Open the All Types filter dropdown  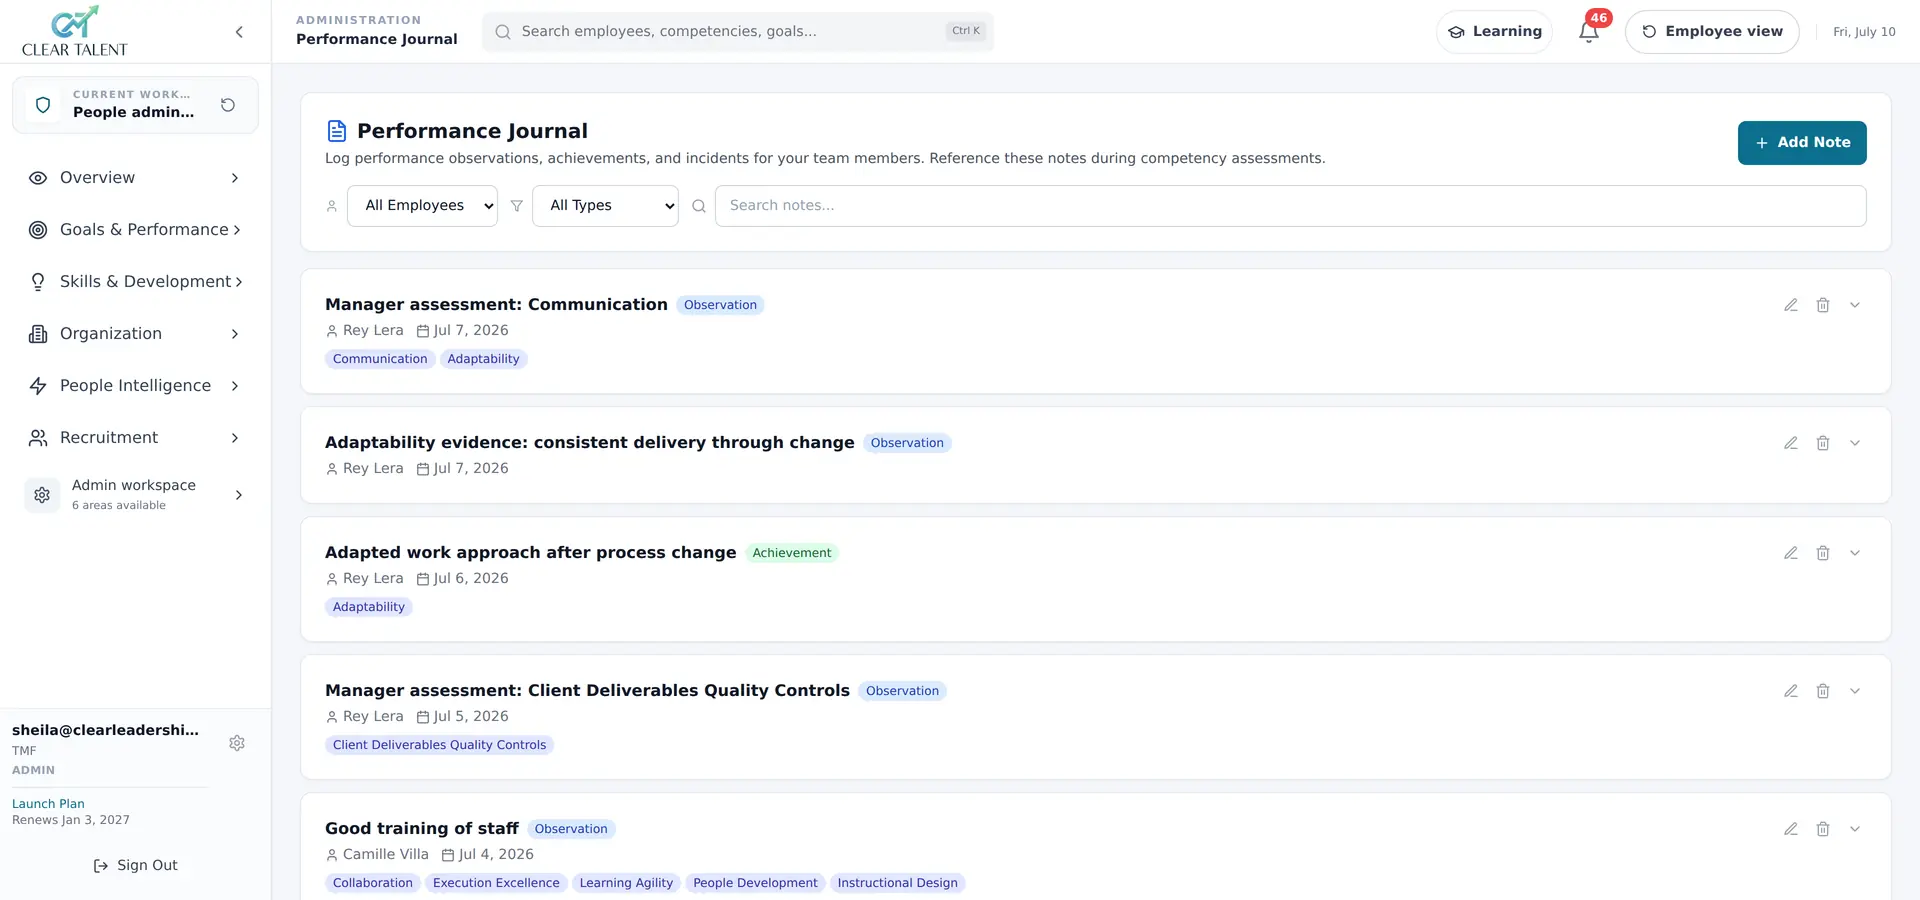pos(605,206)
